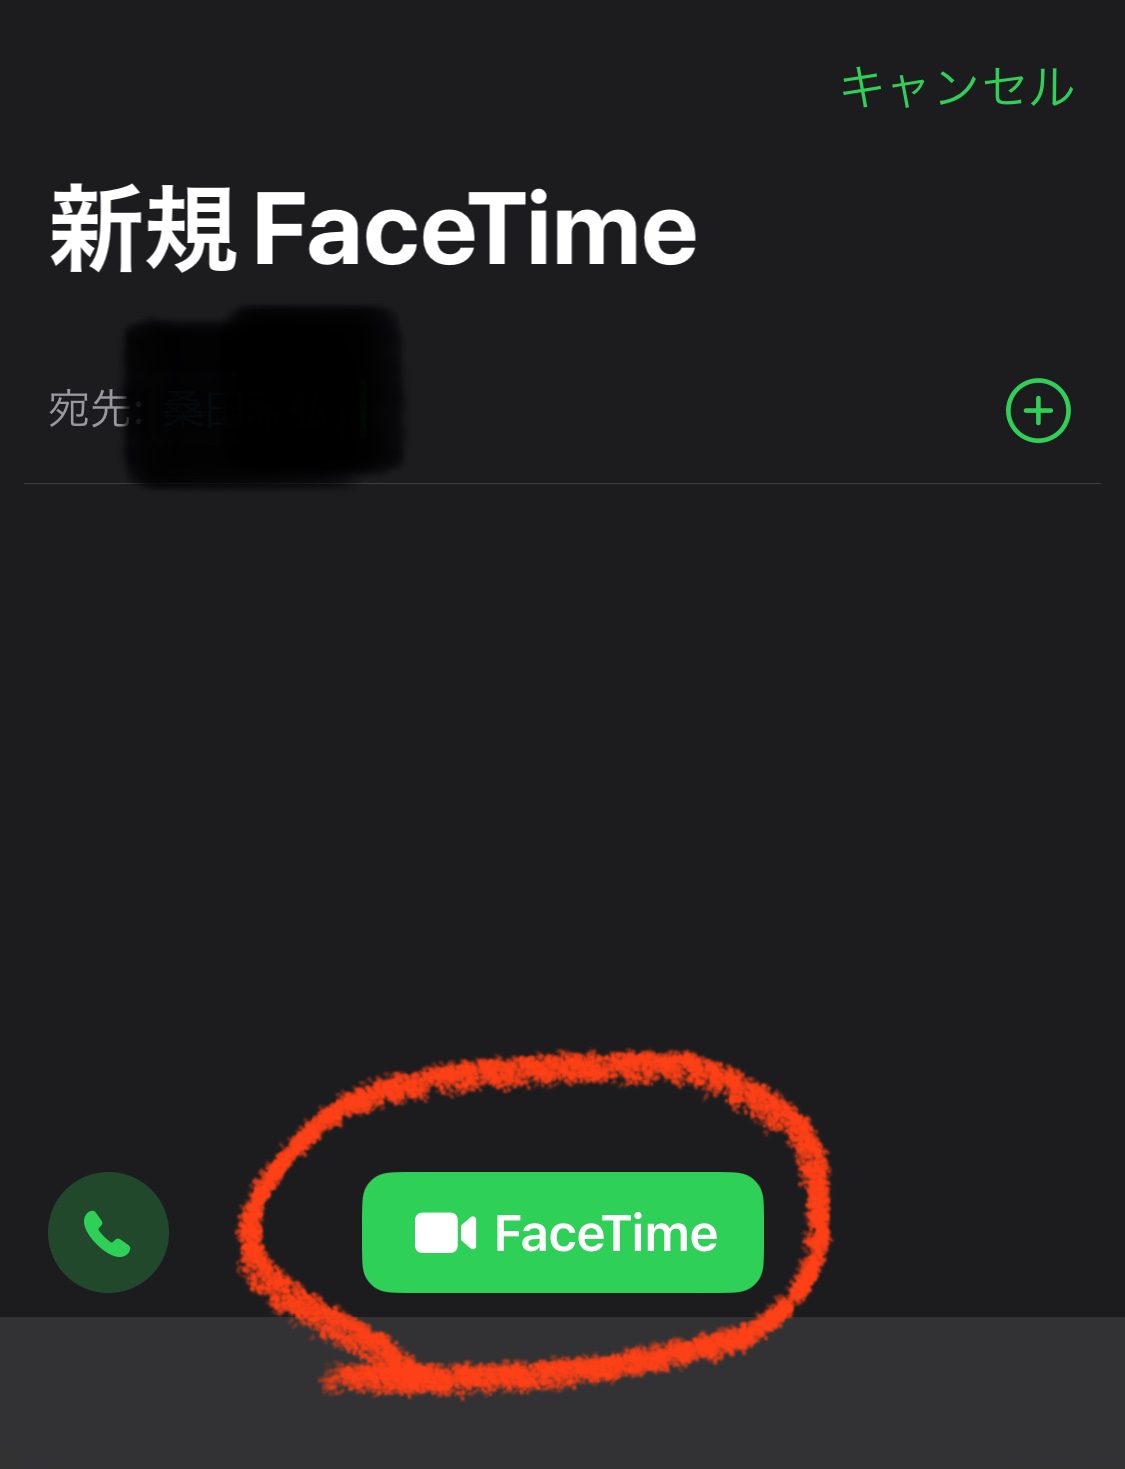This screenshot has width=1125, height=1469.
Task: Click the white handset glyph in the circle
Action: tap(107, 1233)
